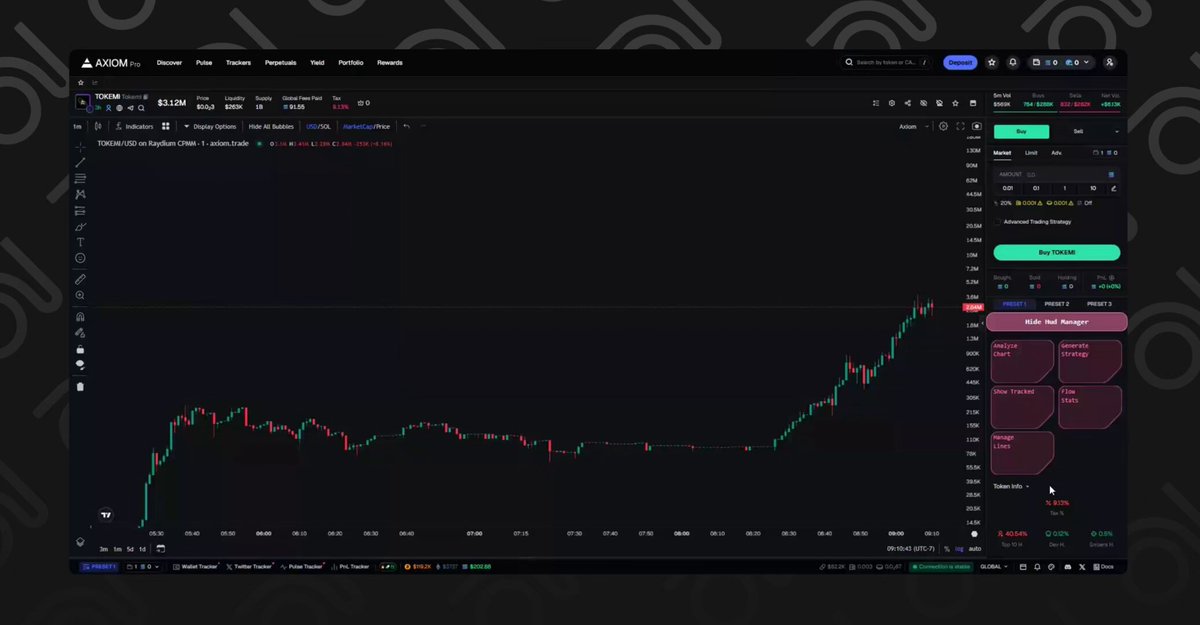
Task: Open the user account icon
Action: pyautogui.click(x=1109, y=62)
